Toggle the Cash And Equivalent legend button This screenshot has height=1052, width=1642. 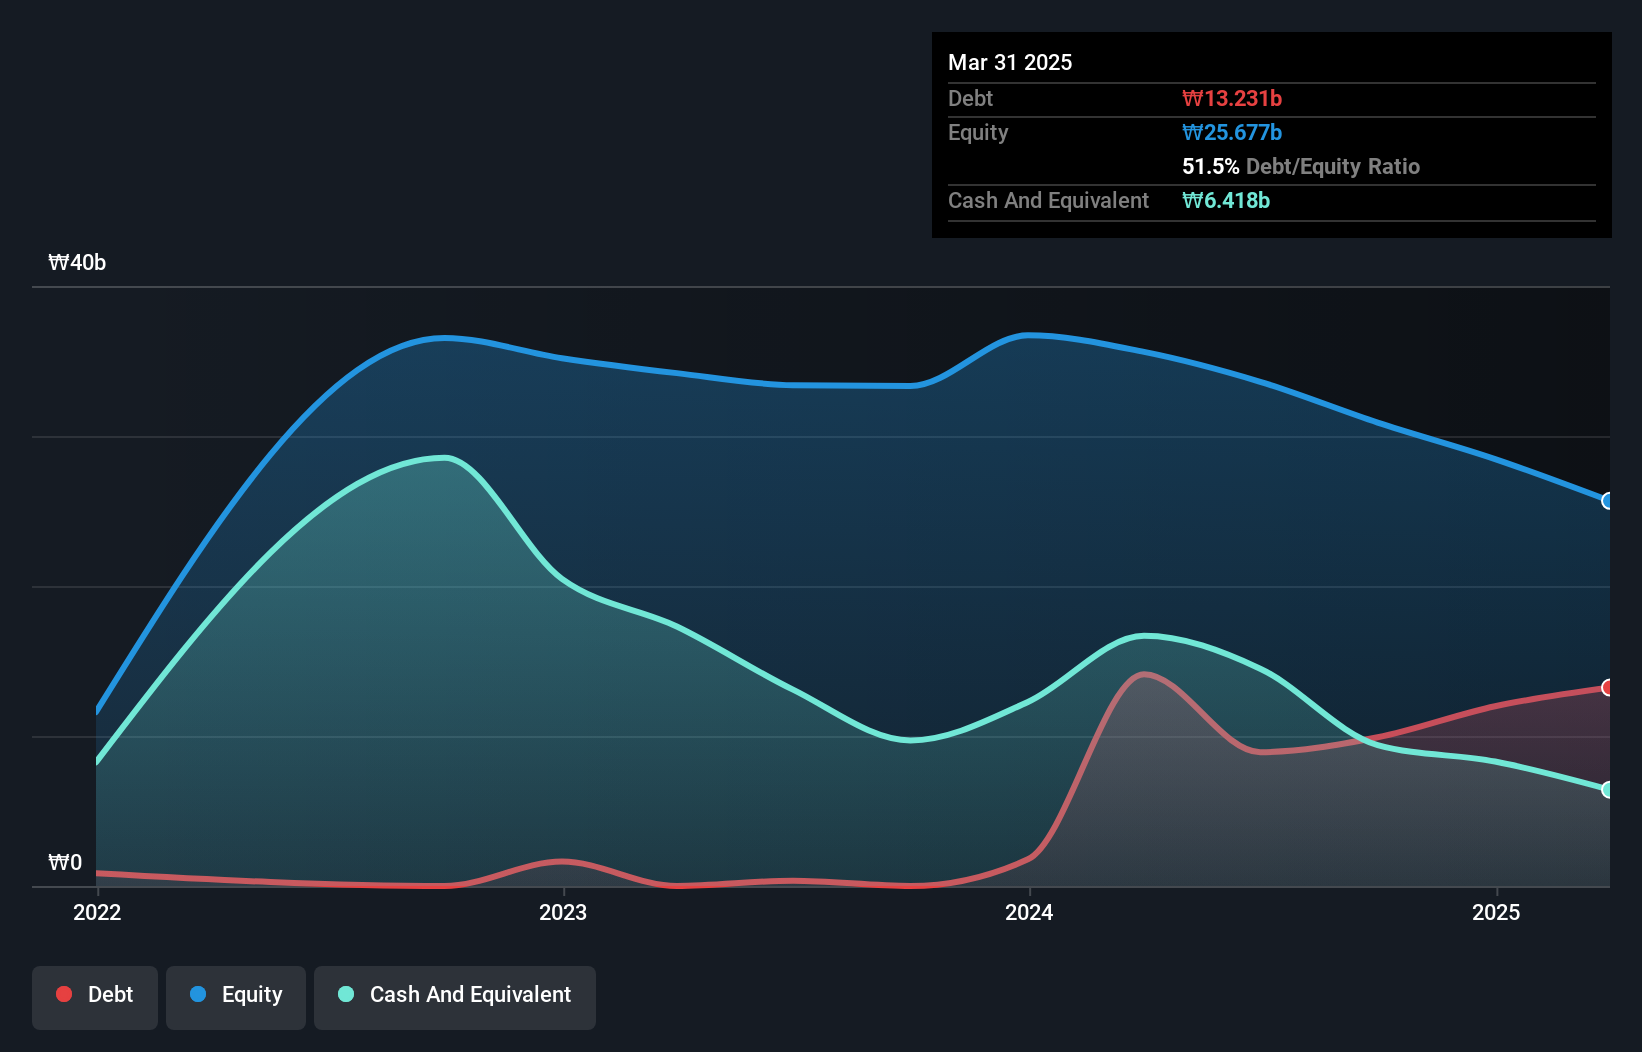click(455, 997)
